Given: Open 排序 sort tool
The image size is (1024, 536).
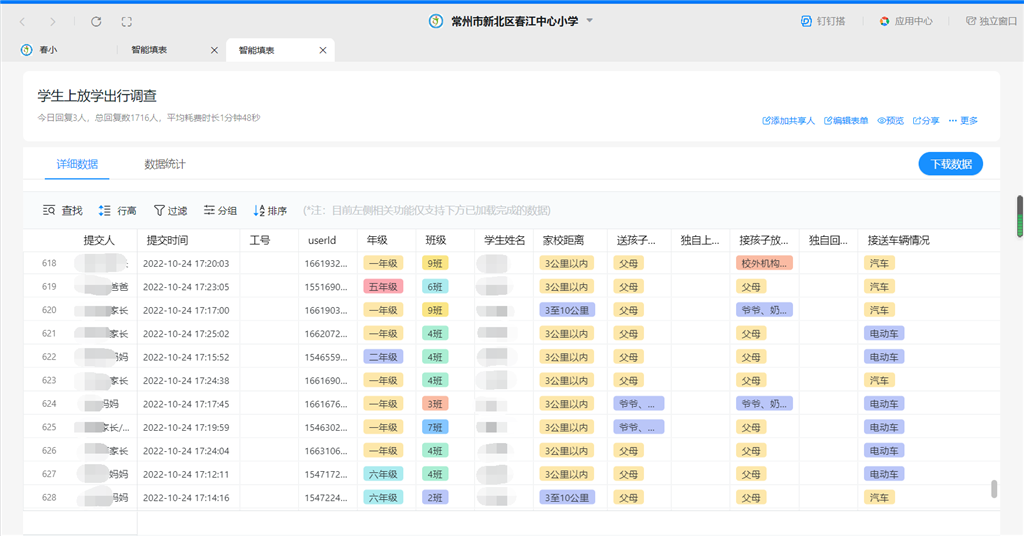Looking at the screenshot, I should point(270,210).
